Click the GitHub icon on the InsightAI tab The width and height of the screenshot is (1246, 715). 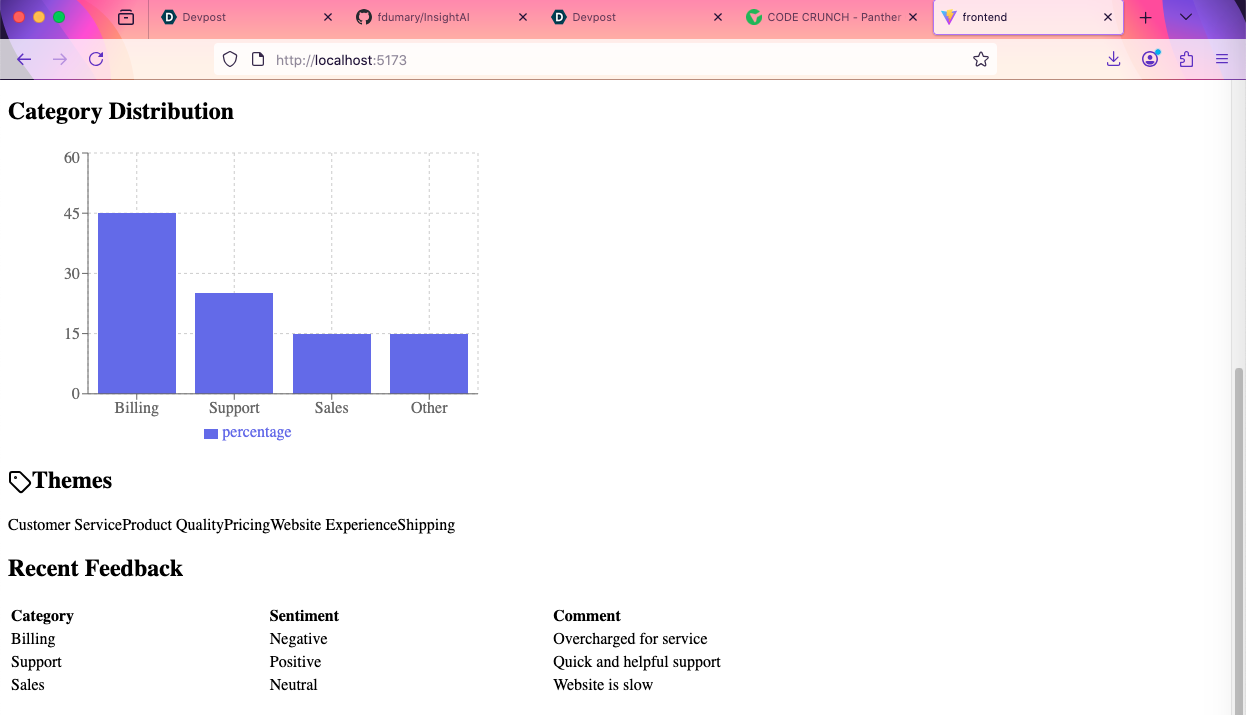(x=364, y=17)
